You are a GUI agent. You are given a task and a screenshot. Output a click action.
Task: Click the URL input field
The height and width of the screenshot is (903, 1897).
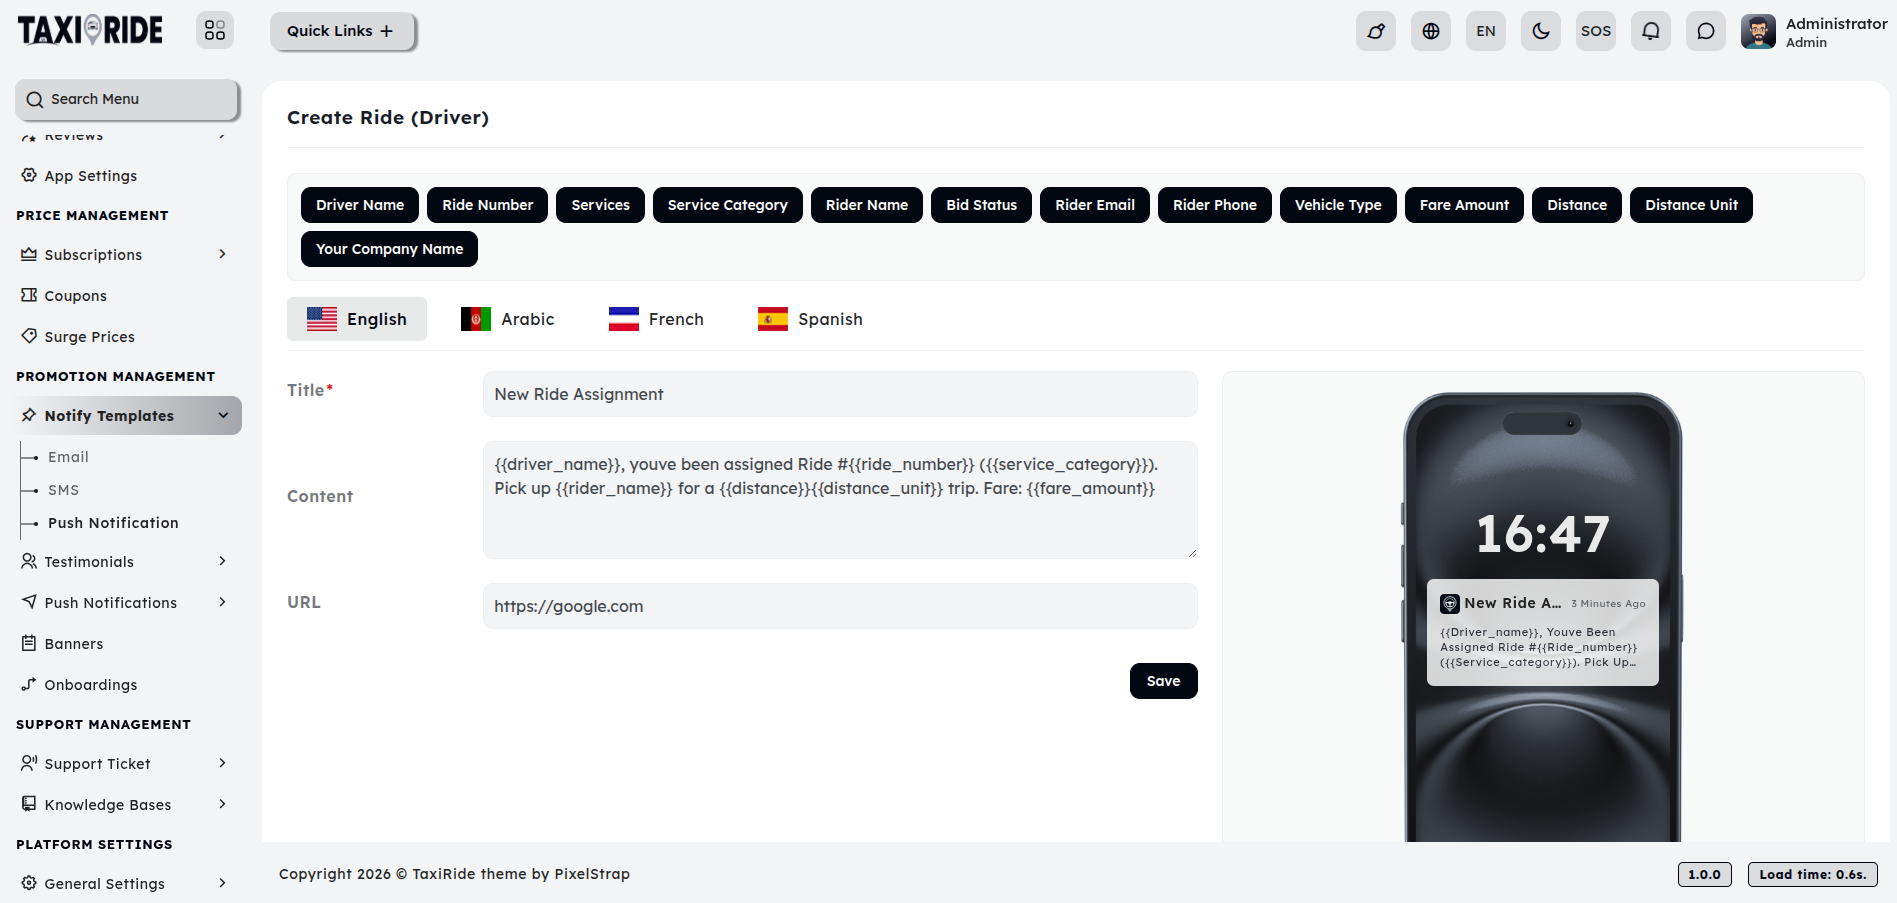point(840,606)
